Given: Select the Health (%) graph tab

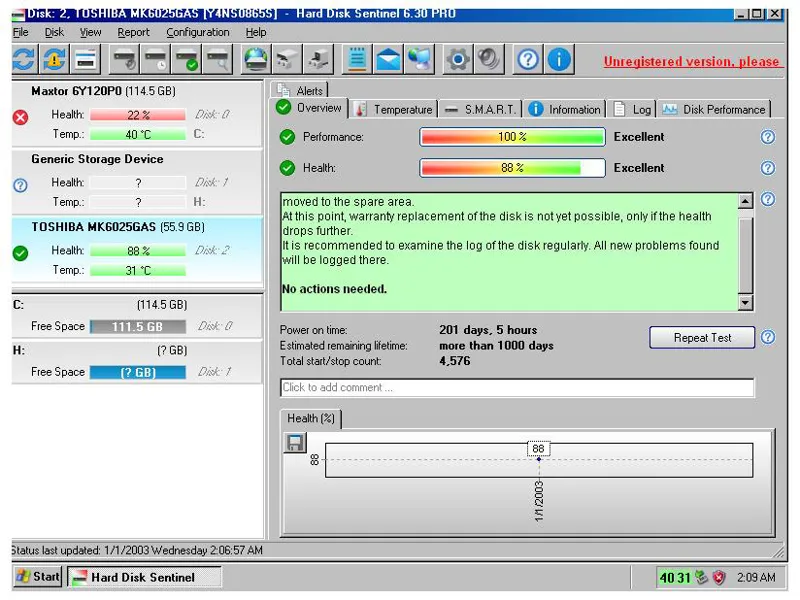Looking at the screenshot, I should pyautogui.click(x=311, y=418).
